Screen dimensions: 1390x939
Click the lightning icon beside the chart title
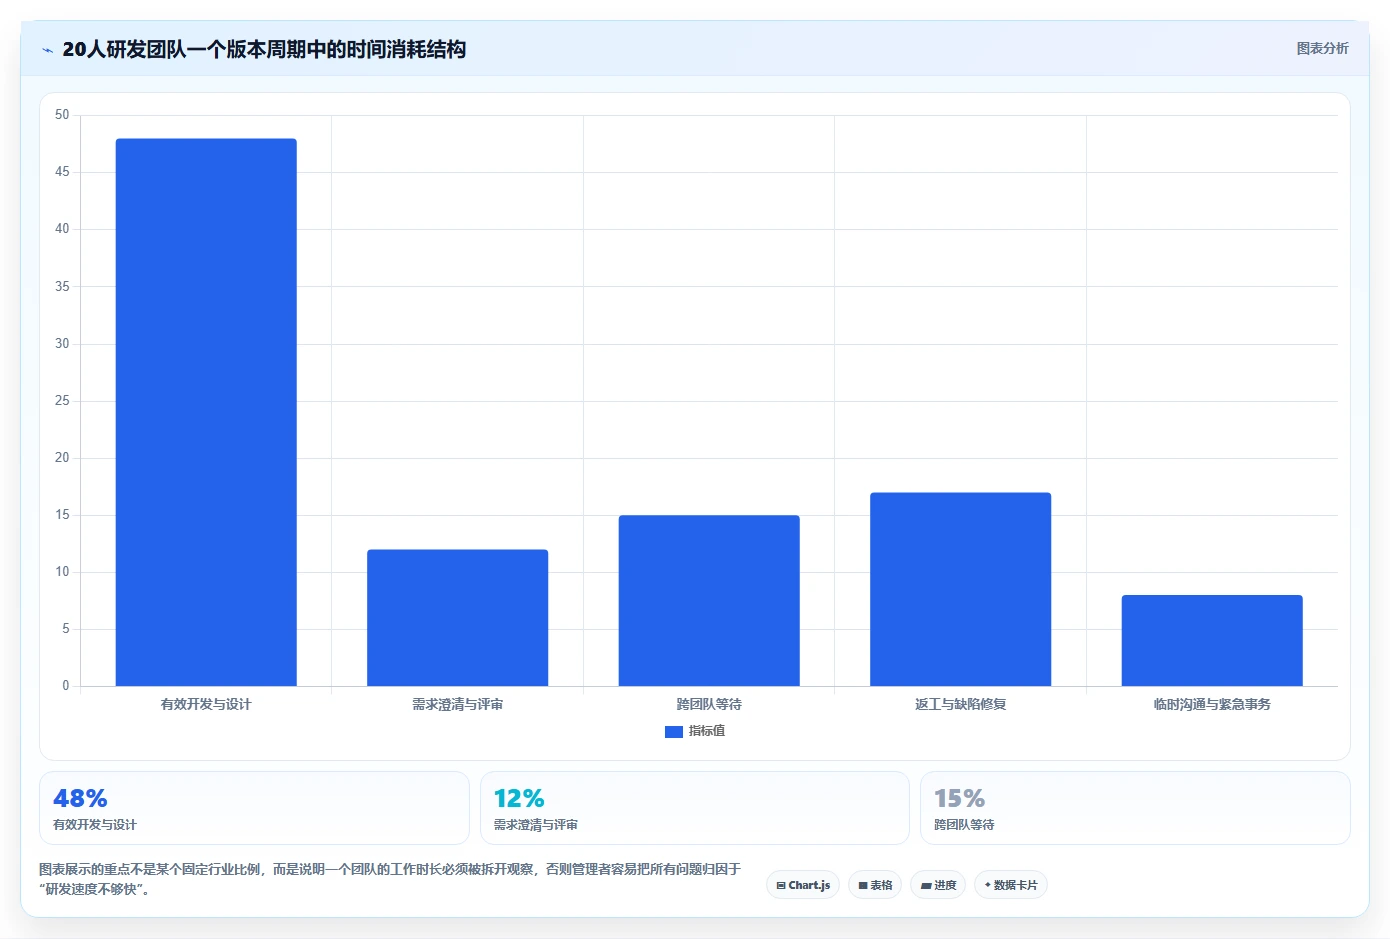tap(47, 50)
